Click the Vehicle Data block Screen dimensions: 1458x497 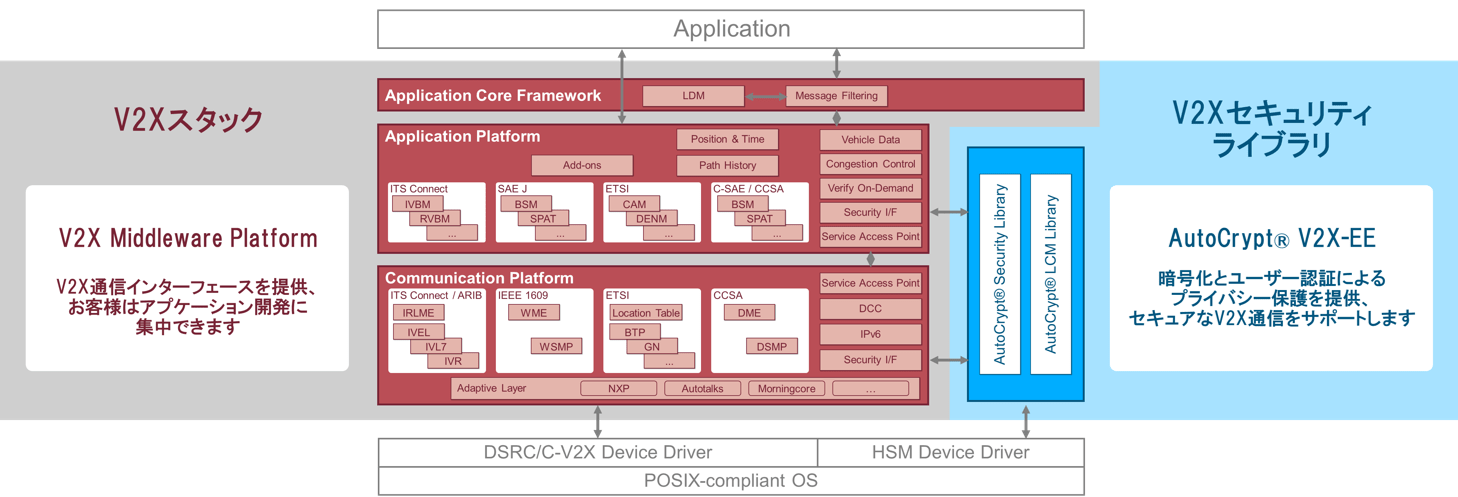click(870, 140)
